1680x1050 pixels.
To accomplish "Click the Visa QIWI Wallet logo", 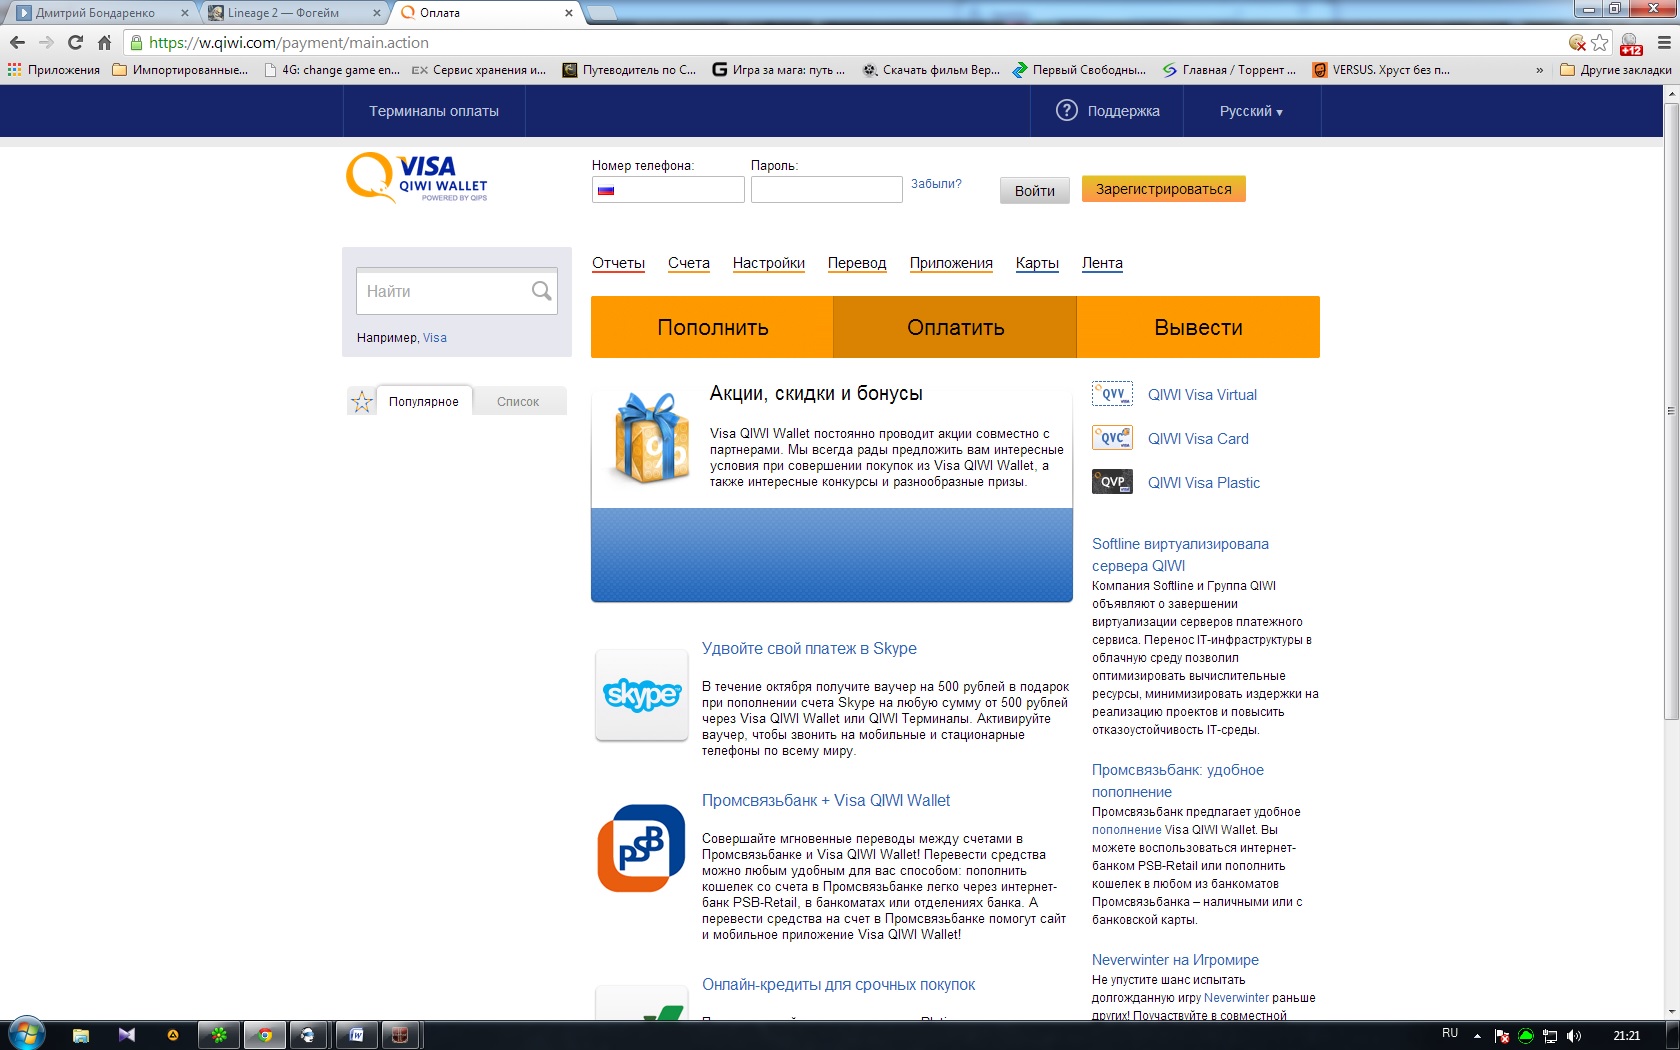I will pyautogui.click(x=417, y=178).
